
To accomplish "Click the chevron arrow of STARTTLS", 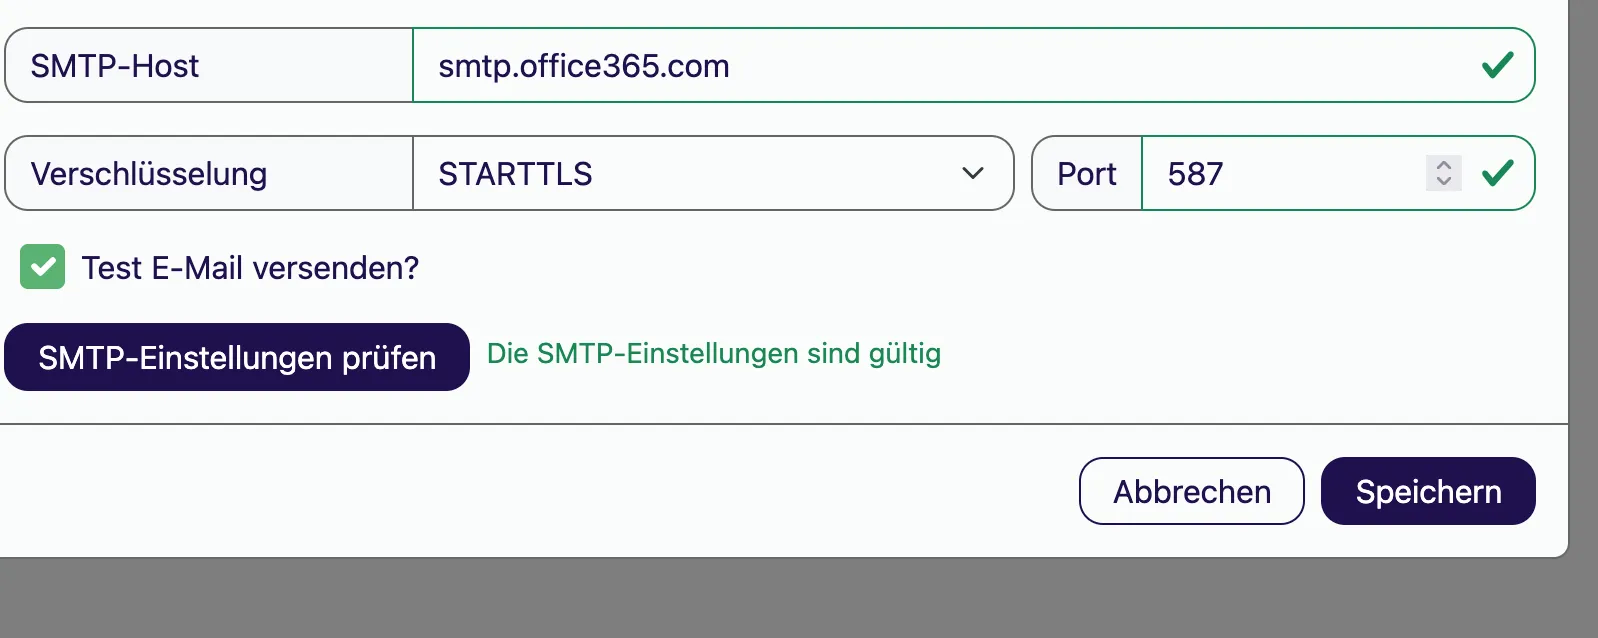I will click(972, 174).
